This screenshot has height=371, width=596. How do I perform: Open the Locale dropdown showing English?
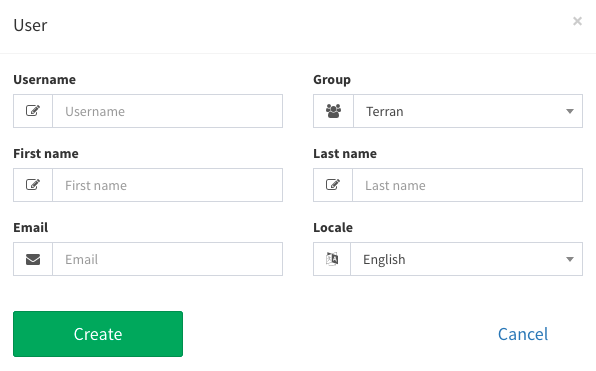pos(466,259)
